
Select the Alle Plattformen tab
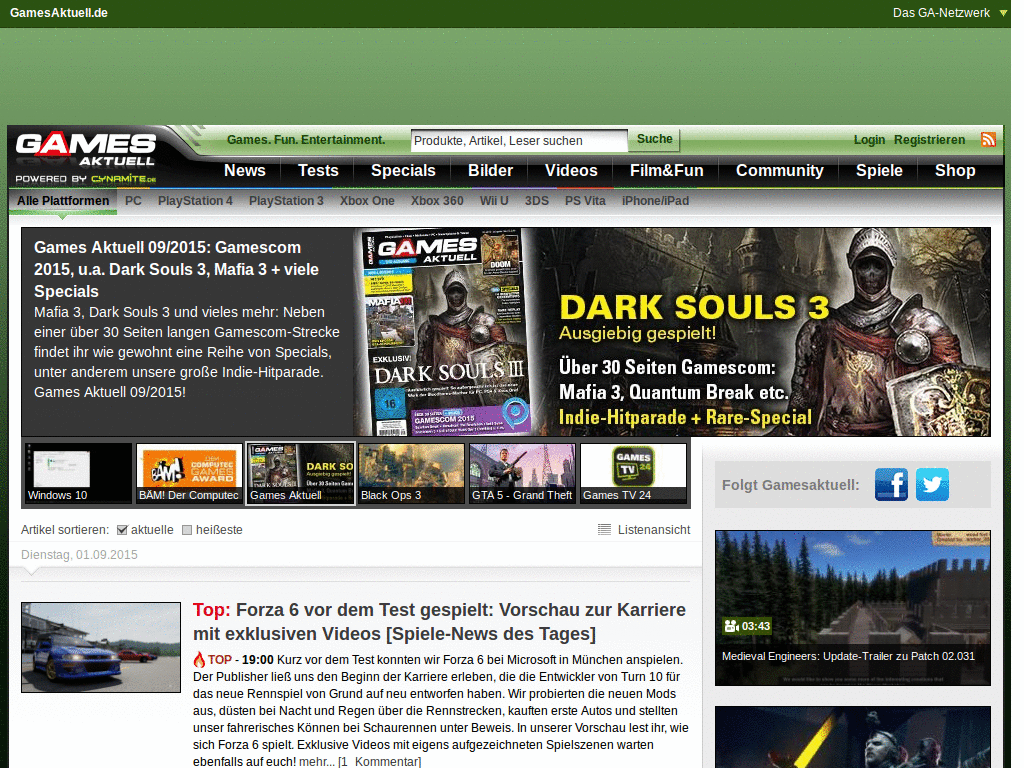(63, 200)
